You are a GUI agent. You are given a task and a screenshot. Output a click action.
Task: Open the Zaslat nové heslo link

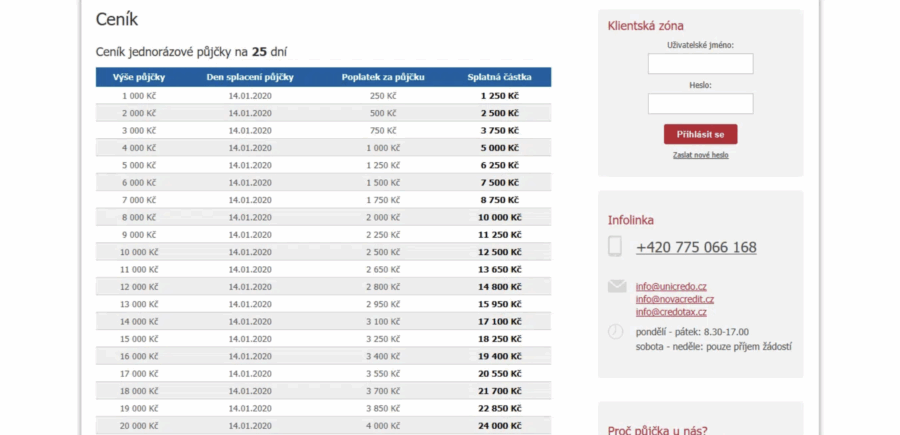(x=701, y=156)
